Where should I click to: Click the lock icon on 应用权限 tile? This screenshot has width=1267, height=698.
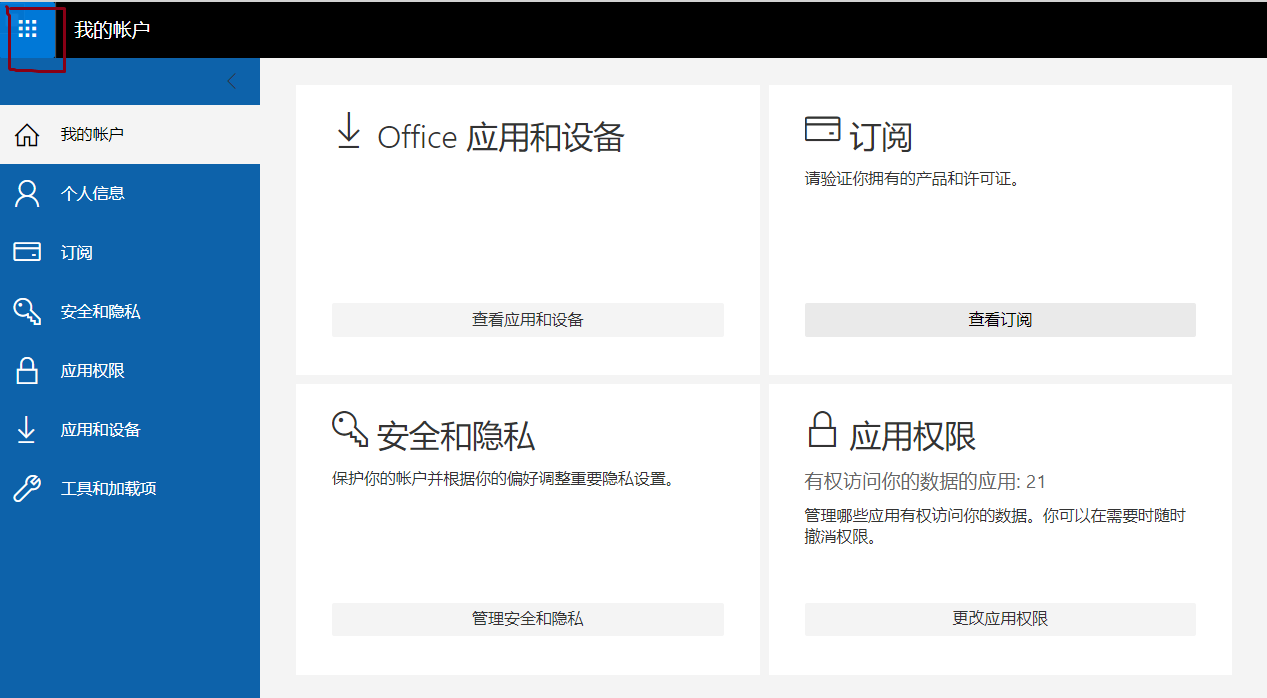(822, 429)
